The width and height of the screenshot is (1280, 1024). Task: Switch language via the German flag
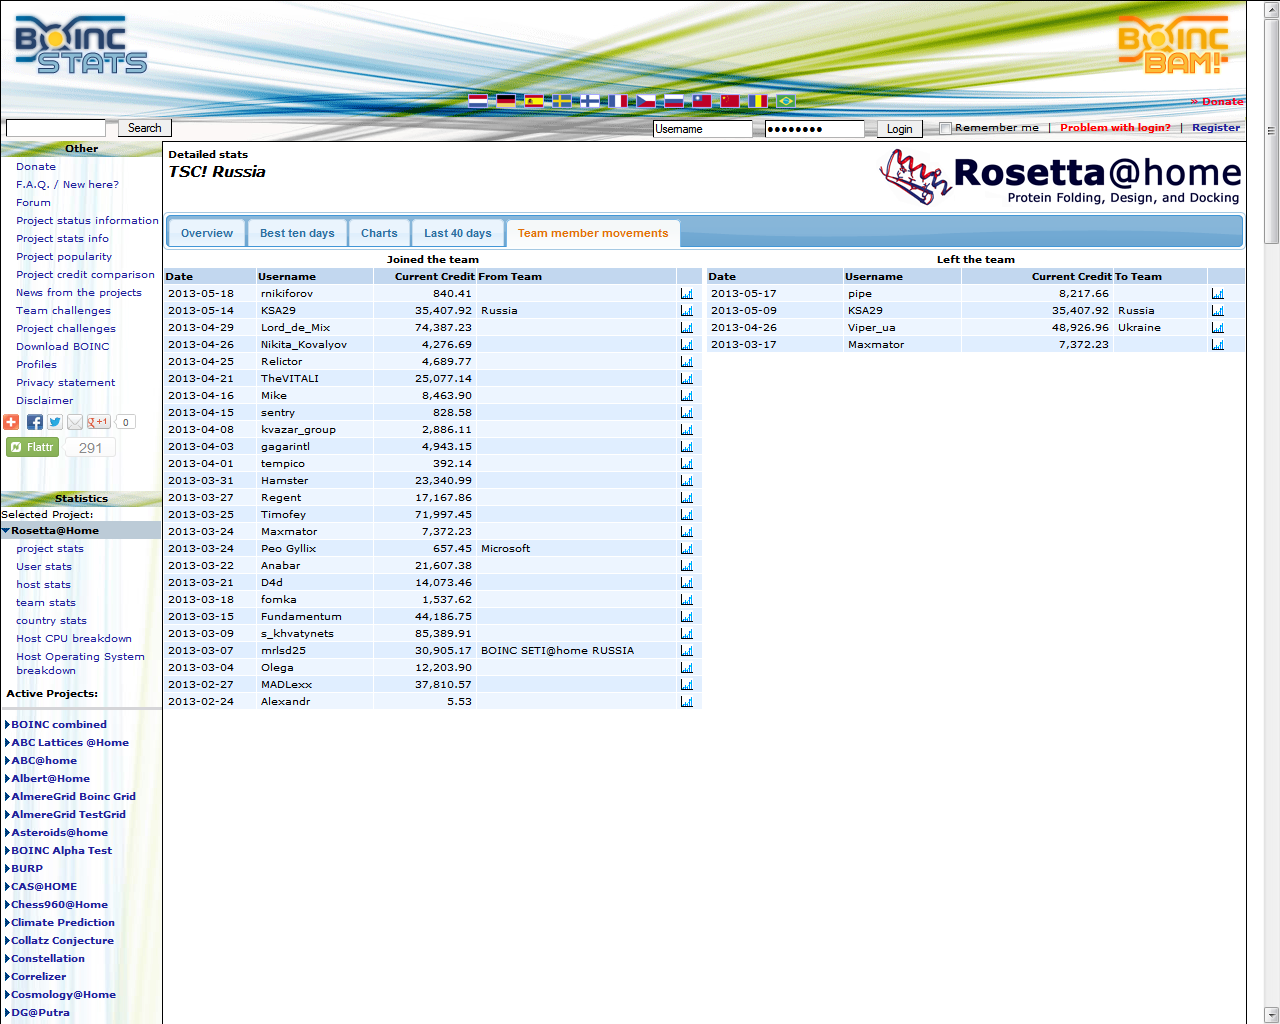tap(506, 101)
